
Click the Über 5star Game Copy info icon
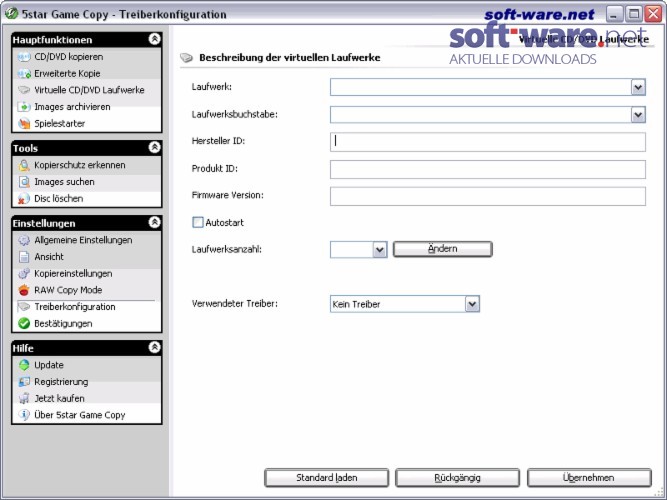coord(24,415)
